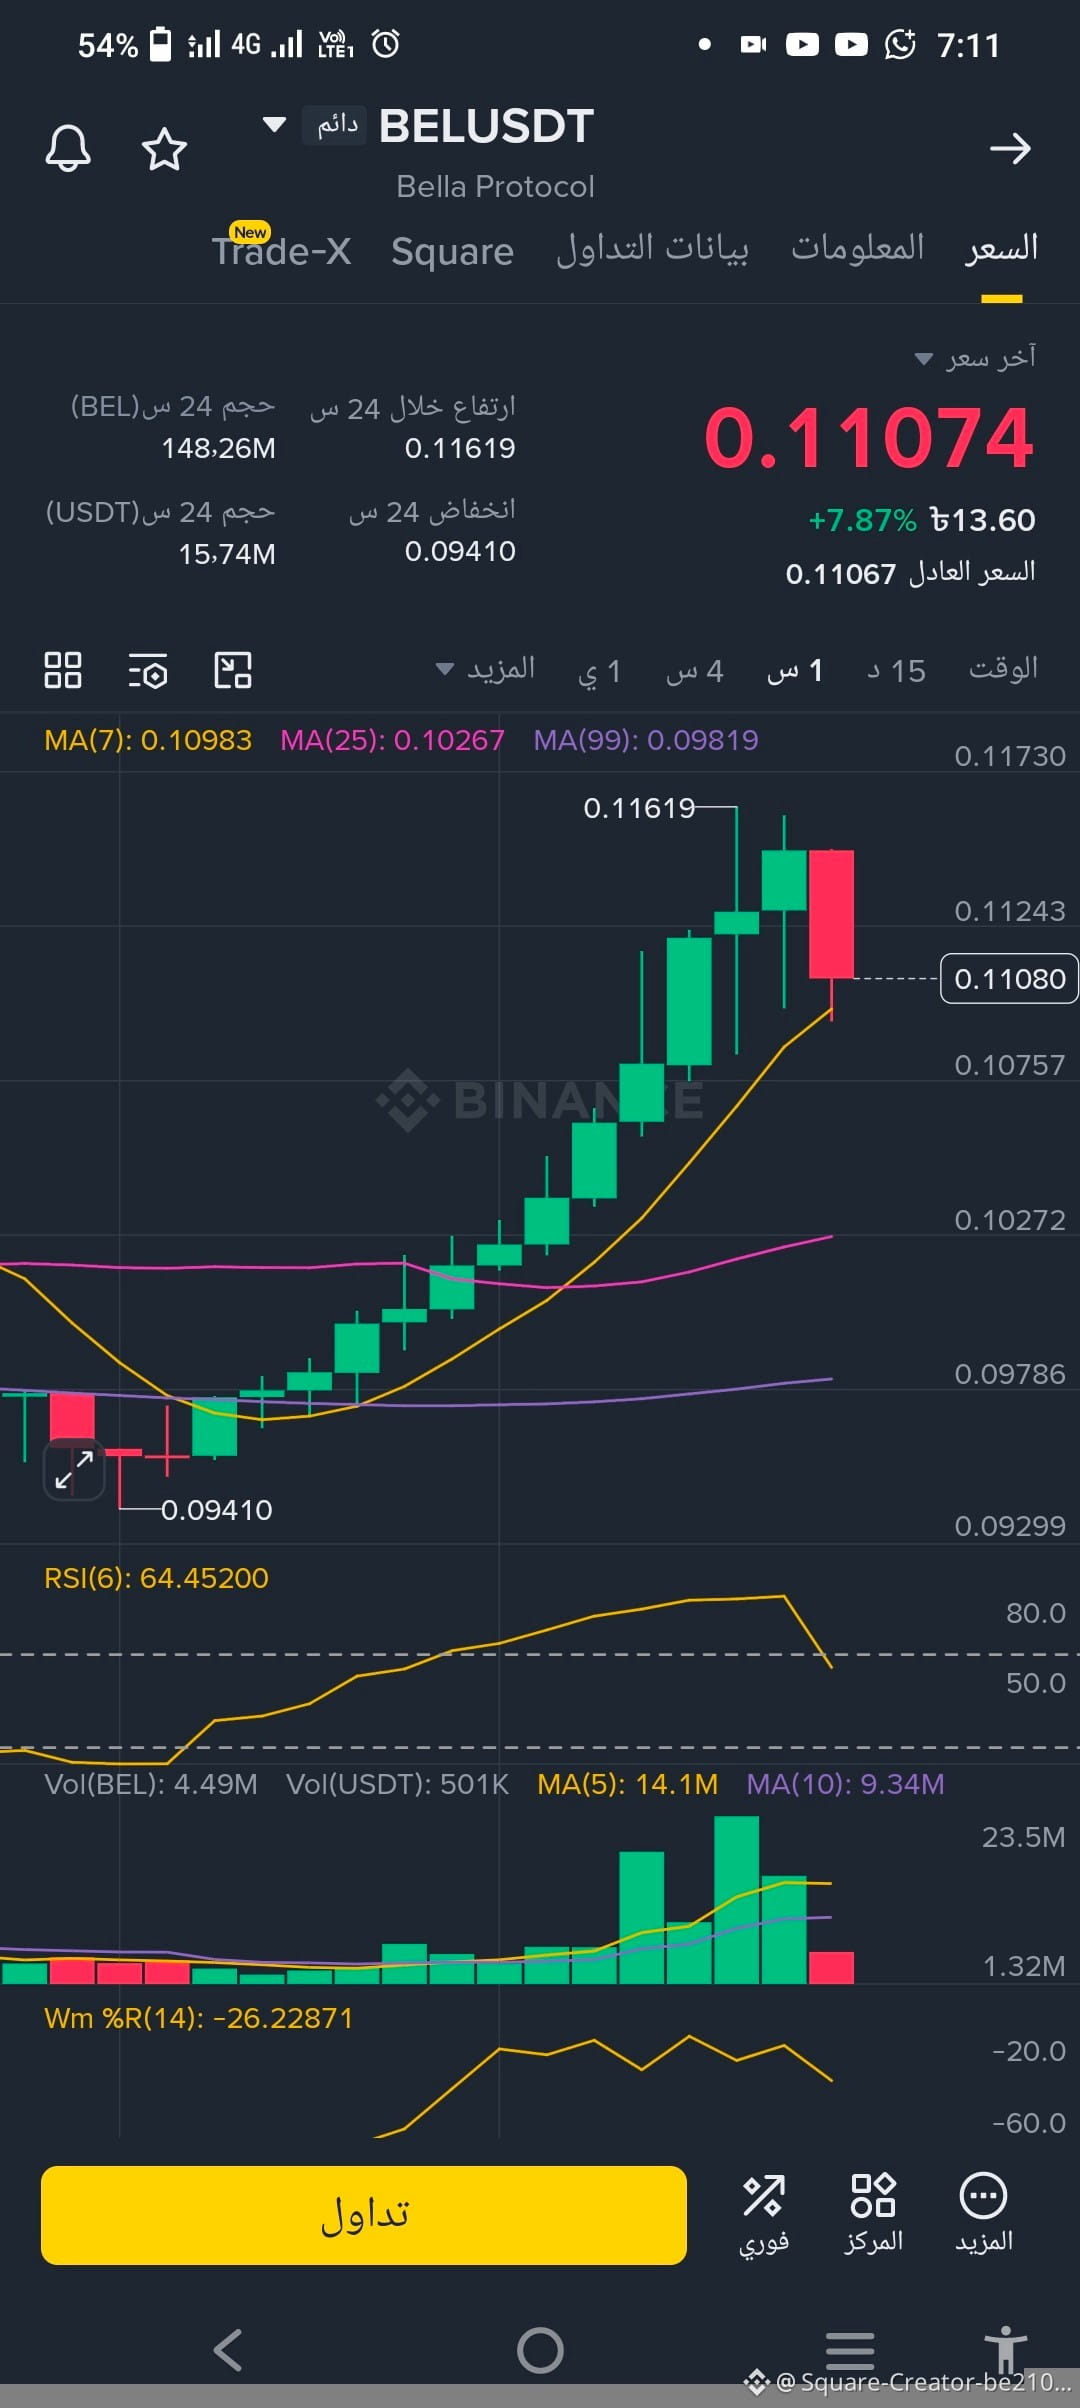Open the pair selector dropdown arrow beside BELUSDT
This screenshot has width=1080, height=2408.
pos(274,125)
